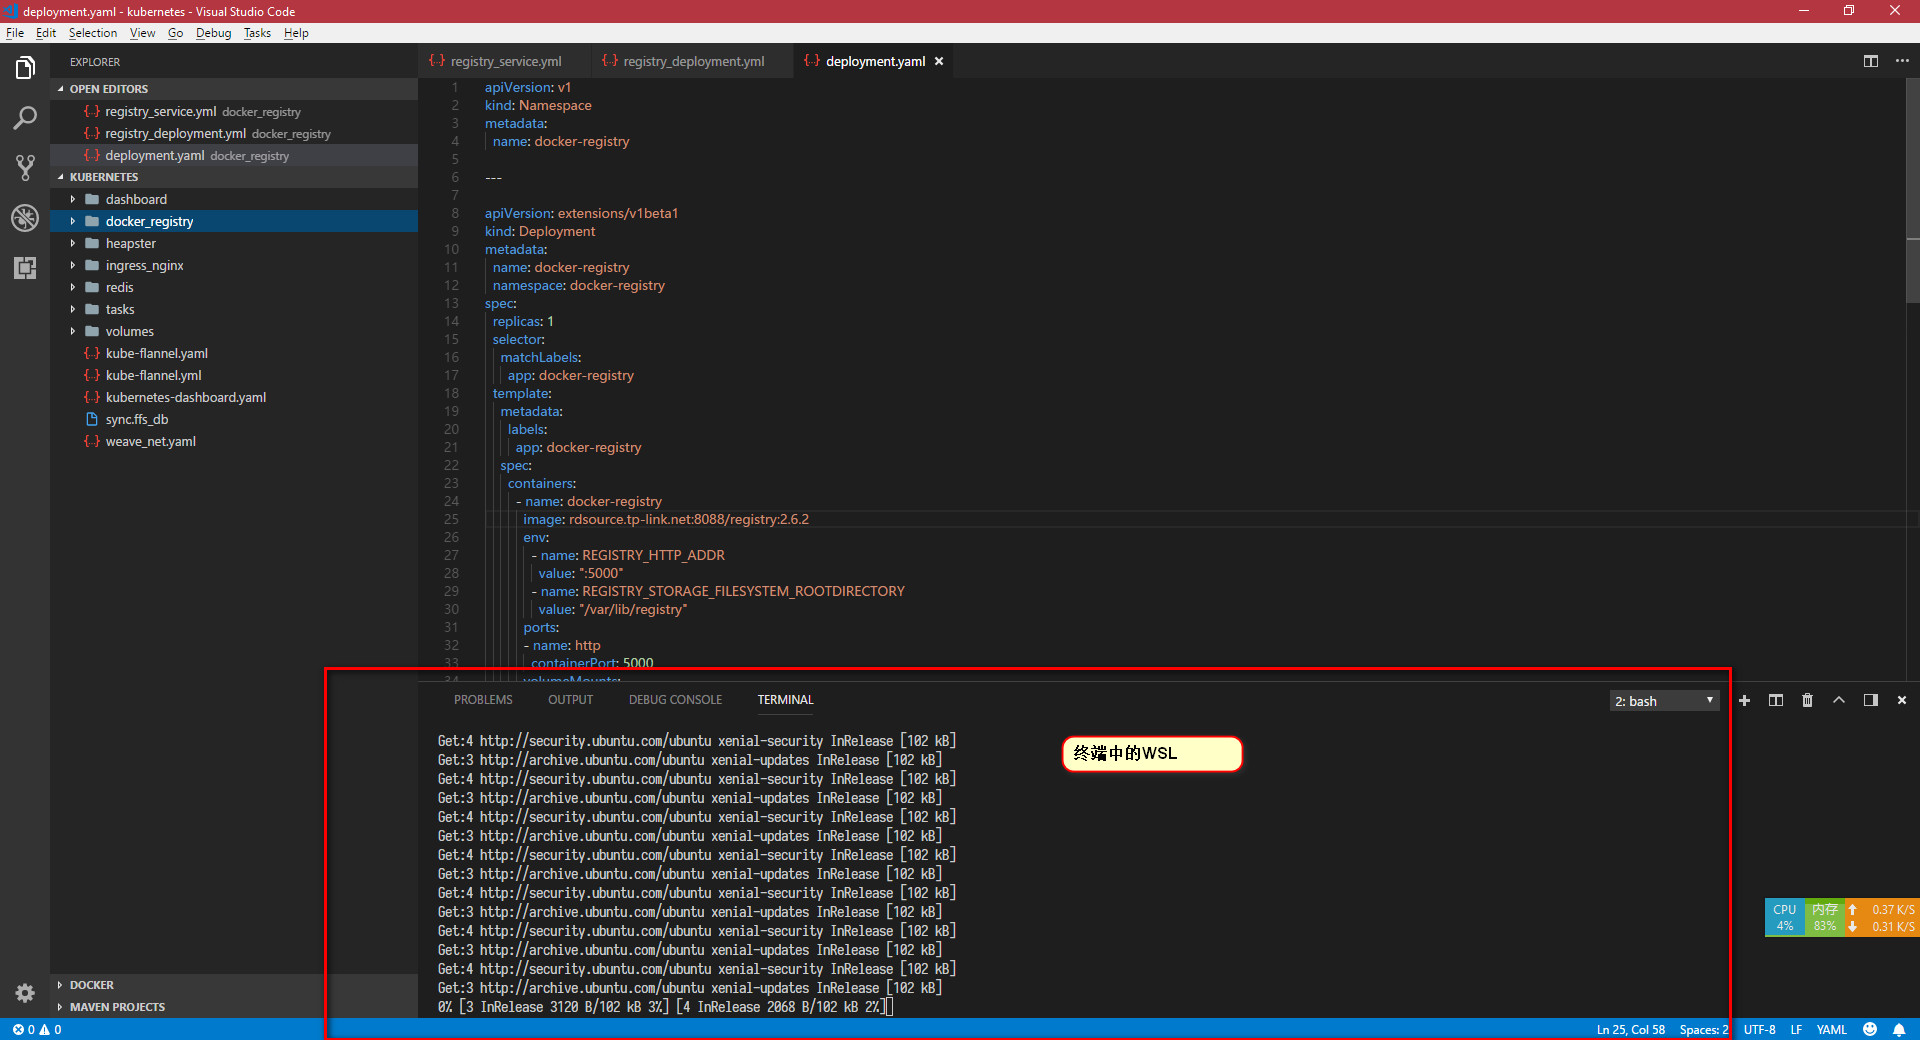Viewport: 1920px width, 1040px height.
Task: Toggle panel position to the right
Action: [x=1870, y=700]
